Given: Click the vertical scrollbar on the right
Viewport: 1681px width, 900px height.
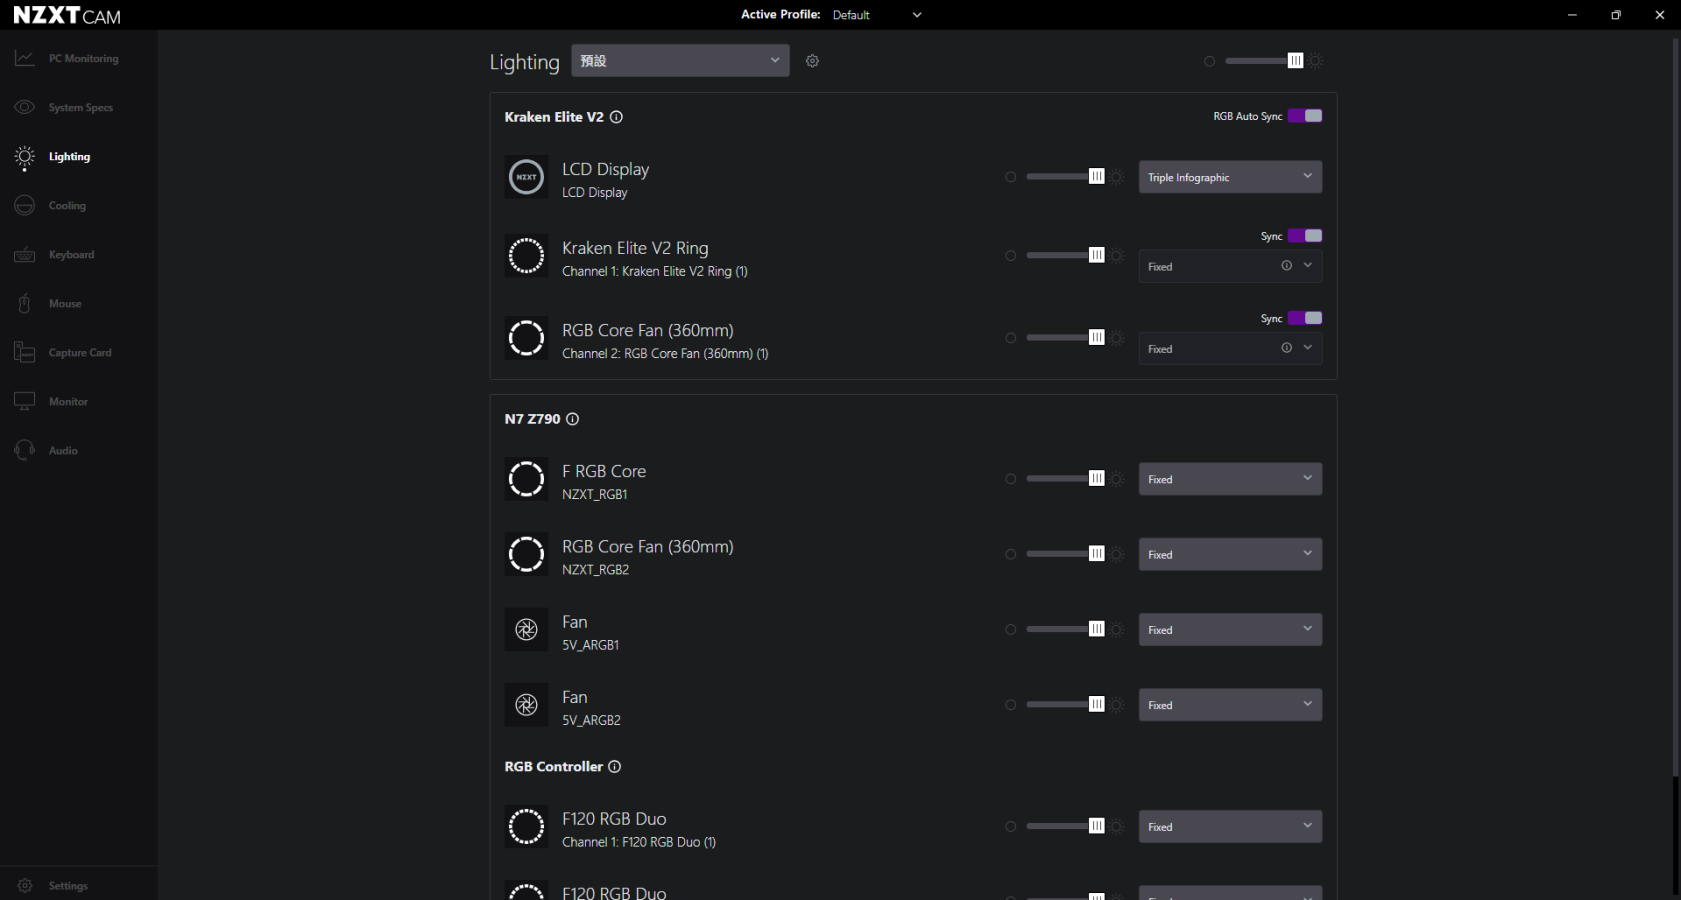Looking at the screenshot, I should (x=1675, y=400).
